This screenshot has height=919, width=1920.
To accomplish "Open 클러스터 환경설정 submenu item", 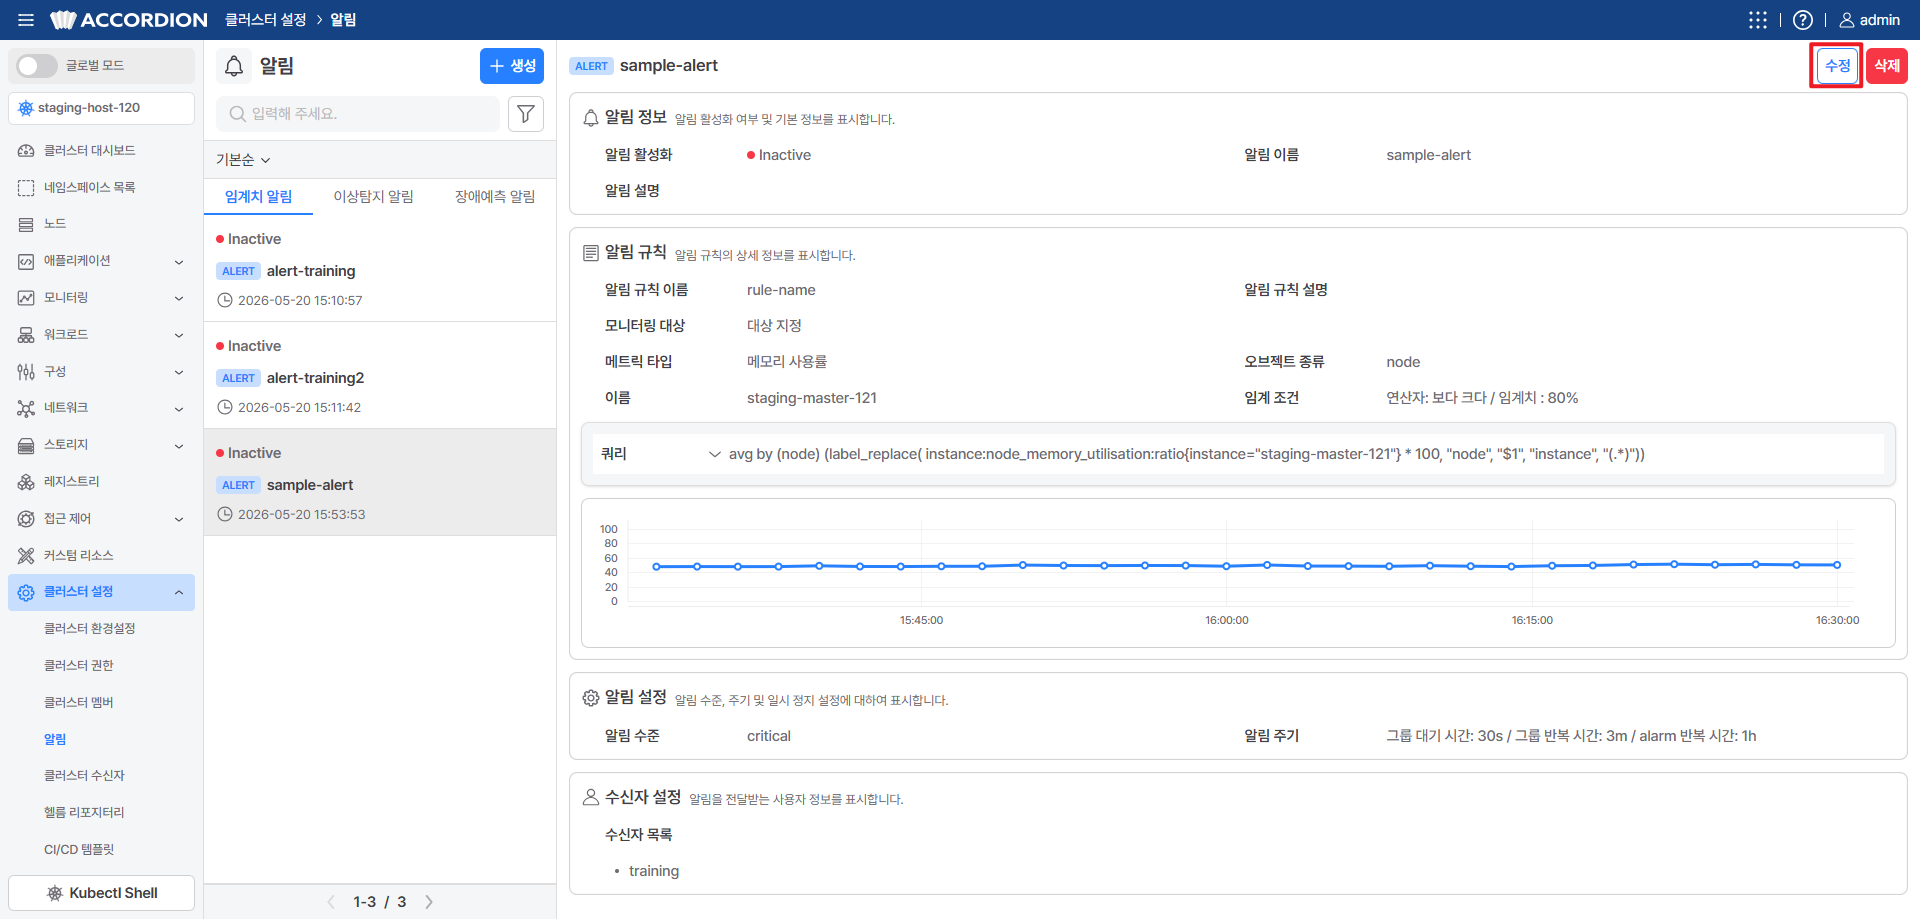I will [x=90, y=629].
